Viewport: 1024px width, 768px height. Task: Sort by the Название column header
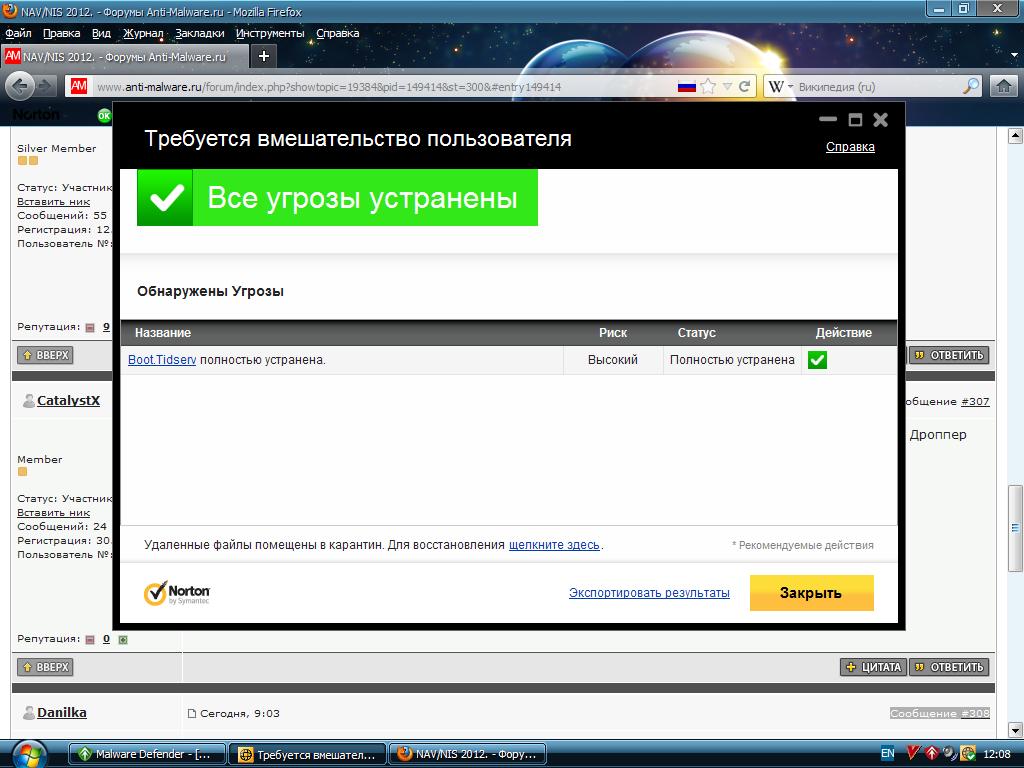(x=163, y=332)
